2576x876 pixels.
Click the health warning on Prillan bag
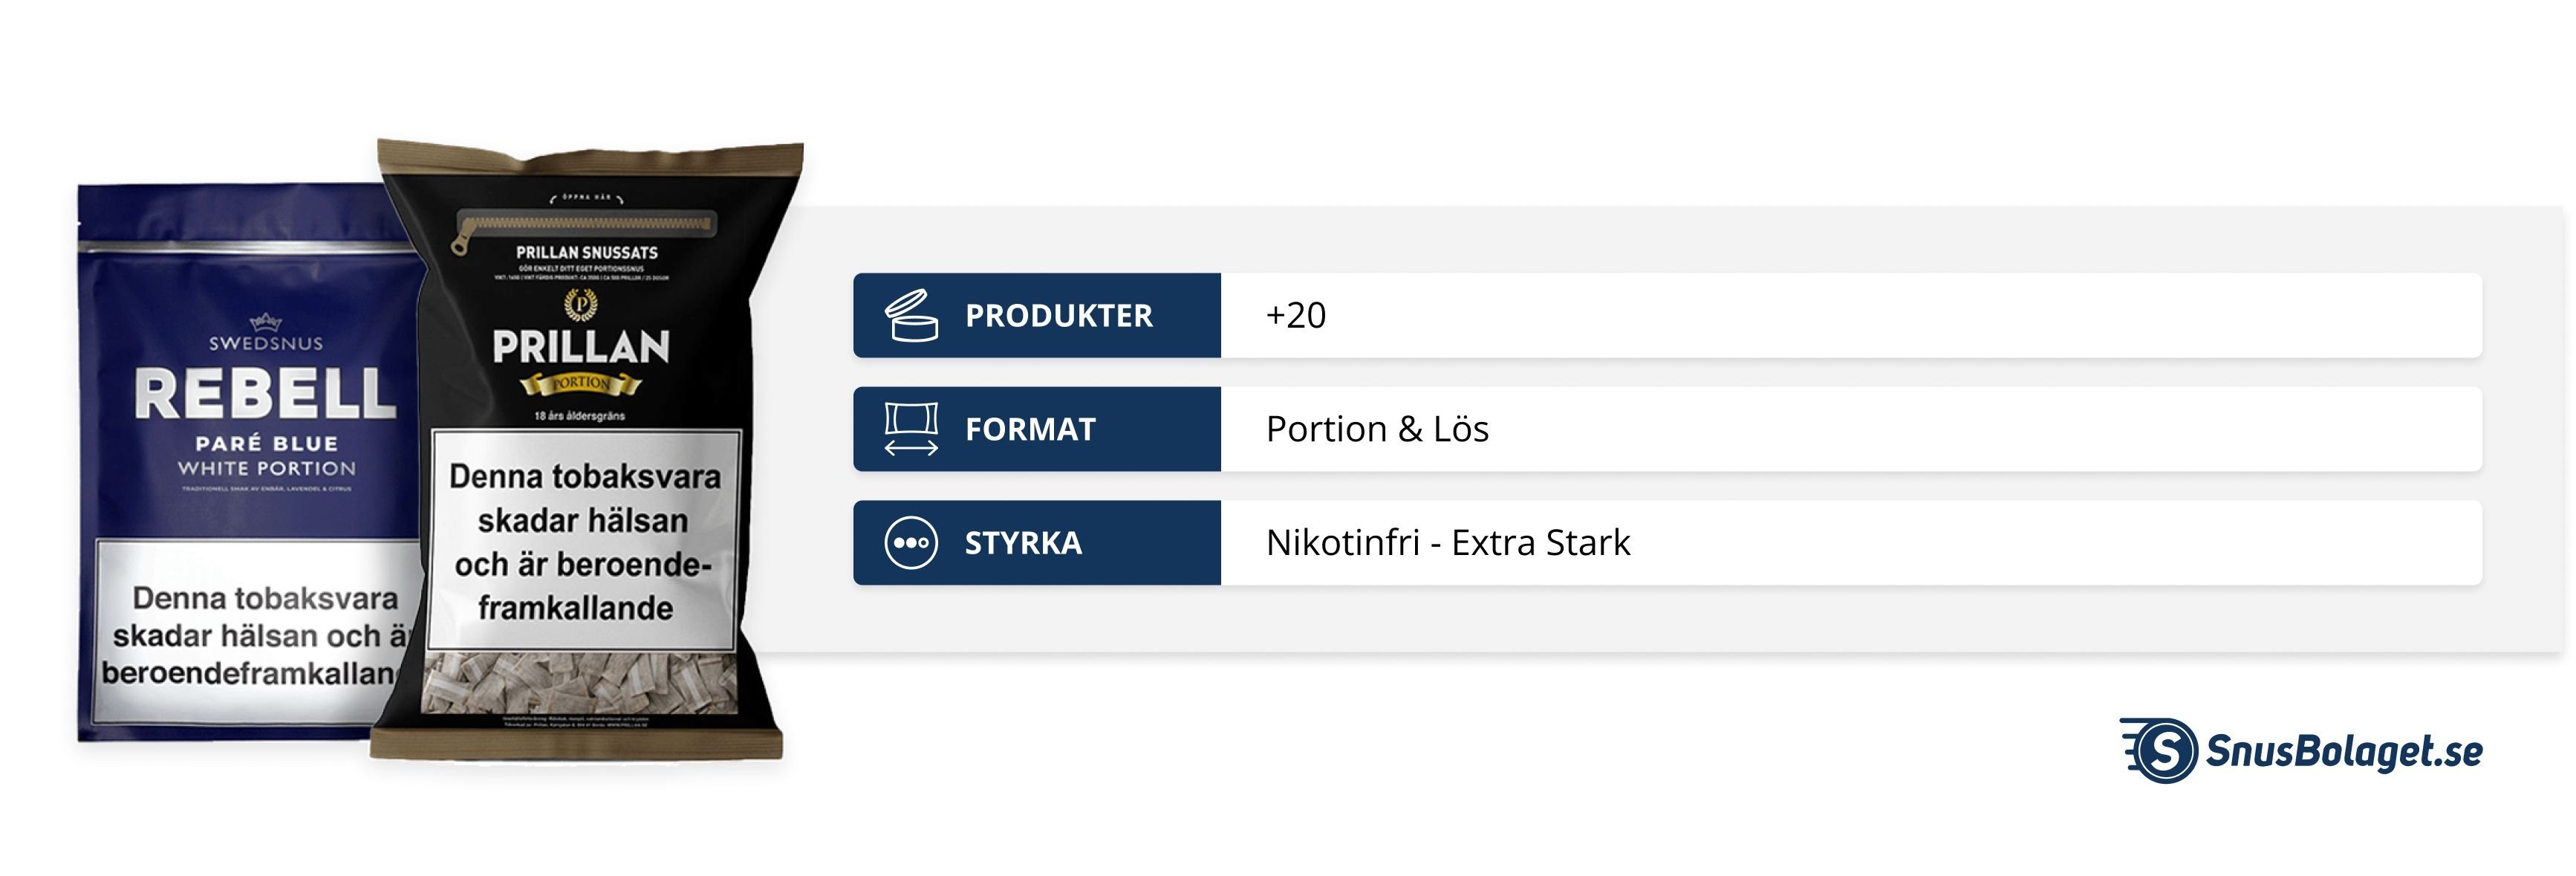coord(584,541)
